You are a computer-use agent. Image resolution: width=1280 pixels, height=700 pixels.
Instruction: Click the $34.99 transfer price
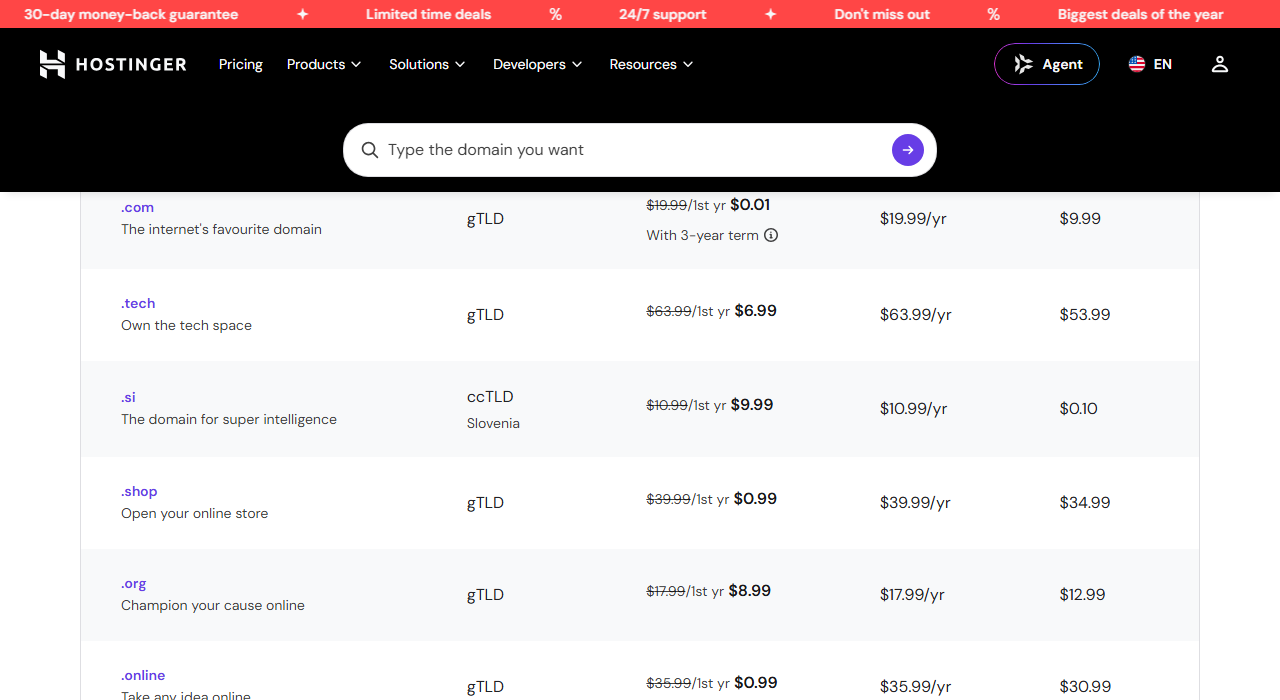[x=1085, y=502]
